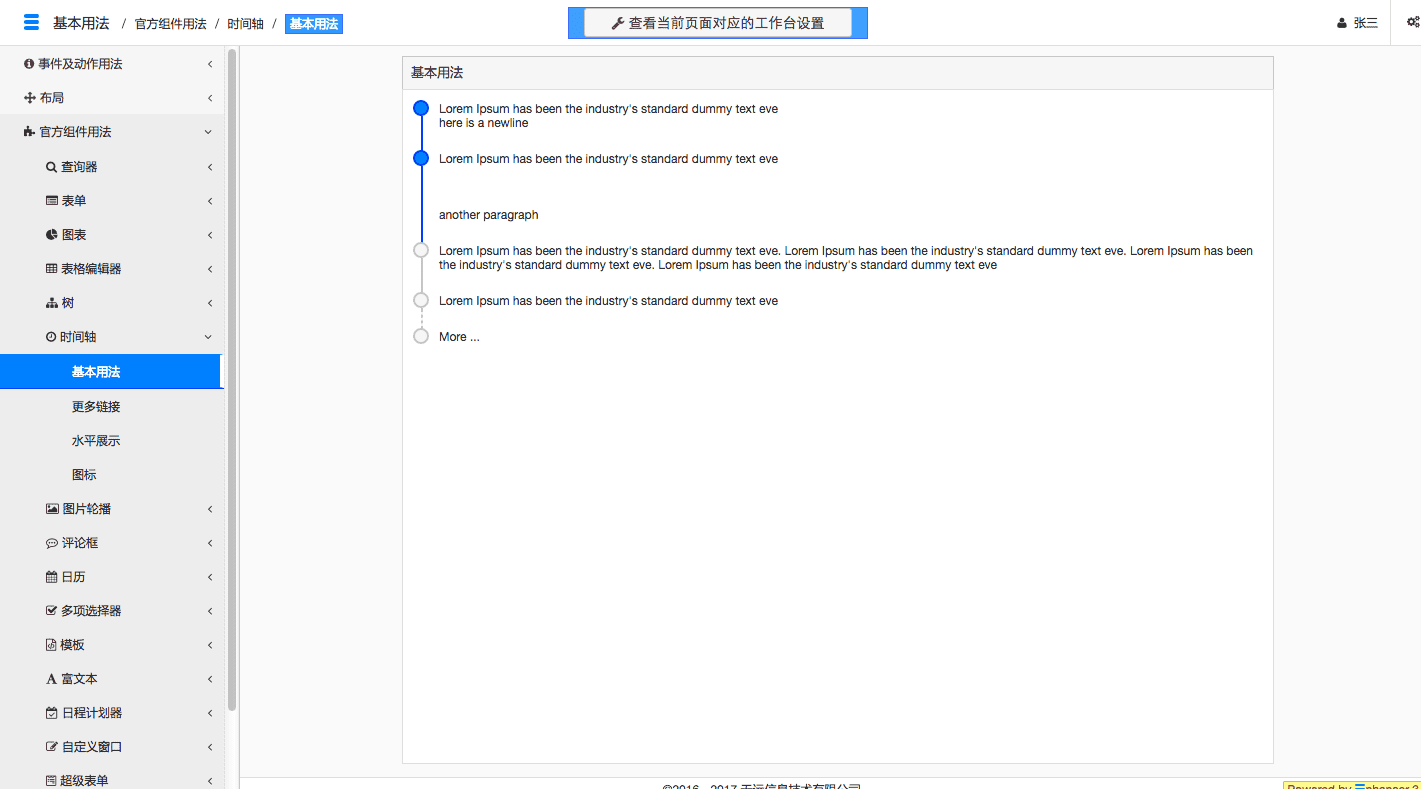Collapse the 官方组件用法 section chevron
Viewport: 1421px width, 789px height.
[208, 132]
